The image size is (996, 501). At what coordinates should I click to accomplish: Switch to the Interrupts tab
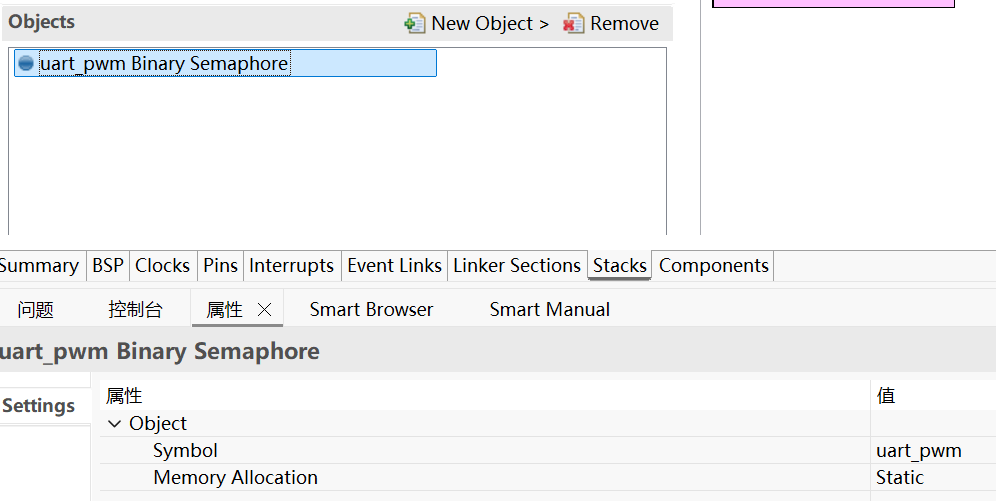pos(291,266)
